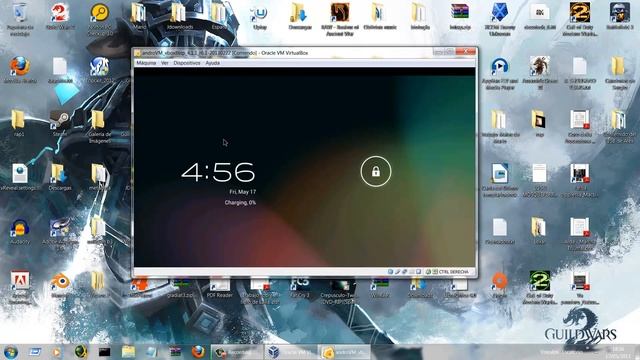Viewport: 640px width, 360px height.
Task: Click the Fri, May 17 date text
Action: 242,192
